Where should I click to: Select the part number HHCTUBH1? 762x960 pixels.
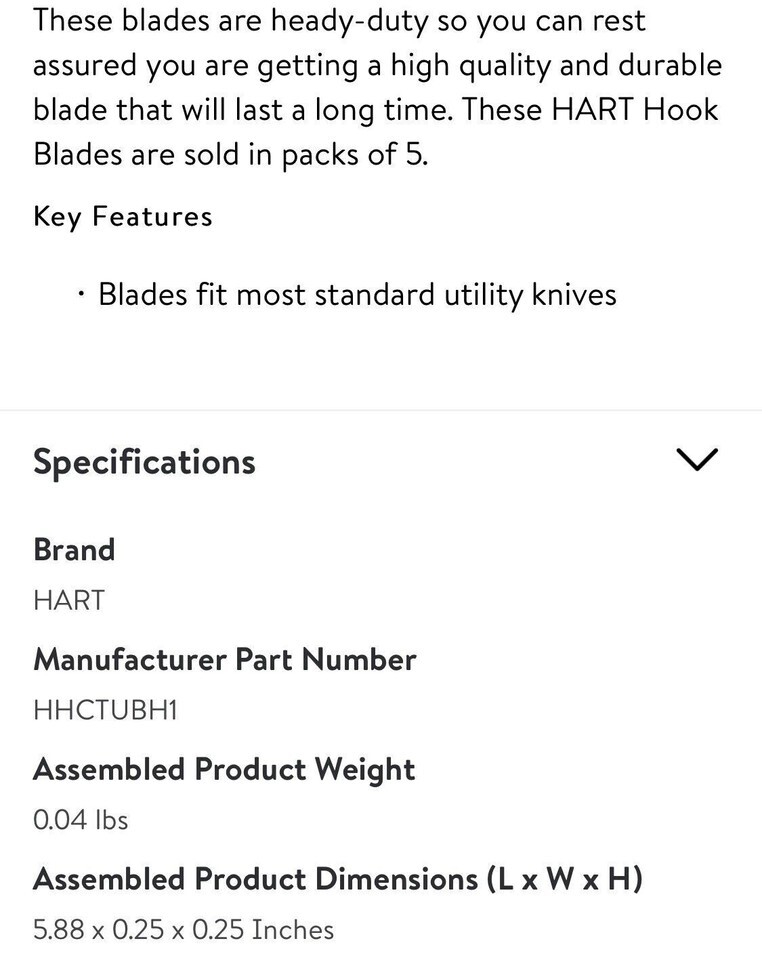coord(105,710)
